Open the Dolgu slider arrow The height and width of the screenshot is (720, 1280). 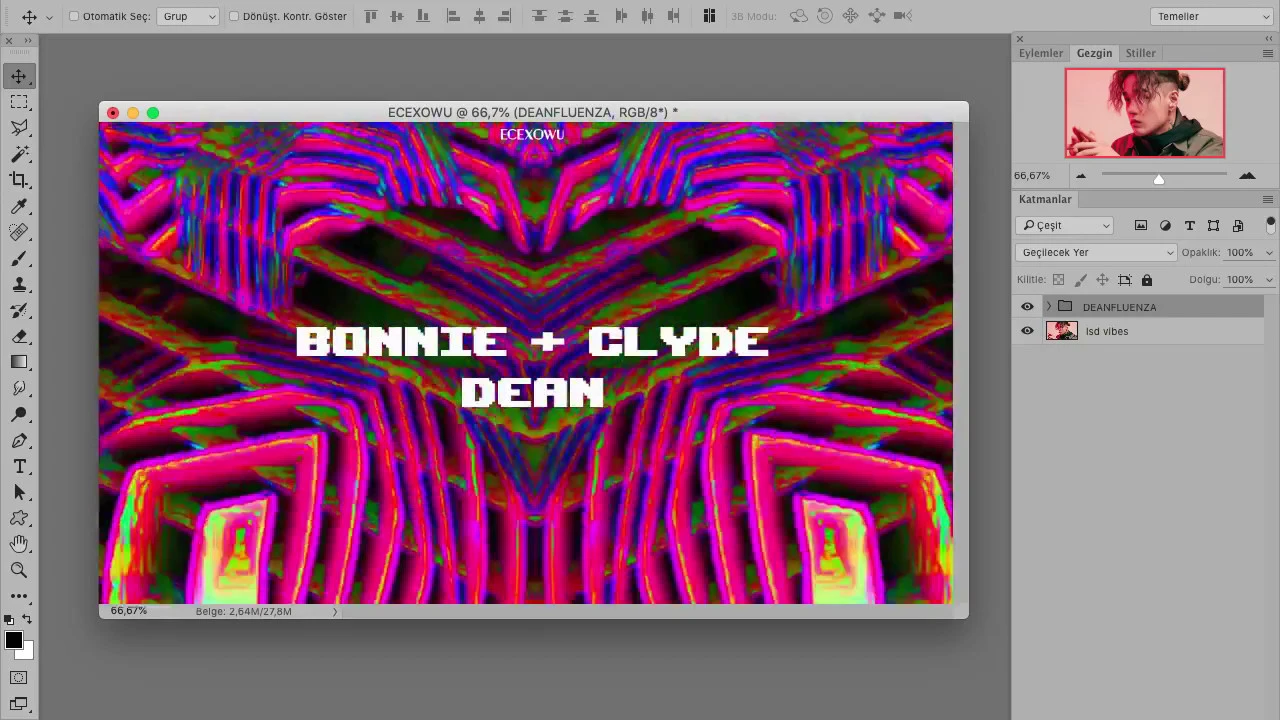point(1269,280)
